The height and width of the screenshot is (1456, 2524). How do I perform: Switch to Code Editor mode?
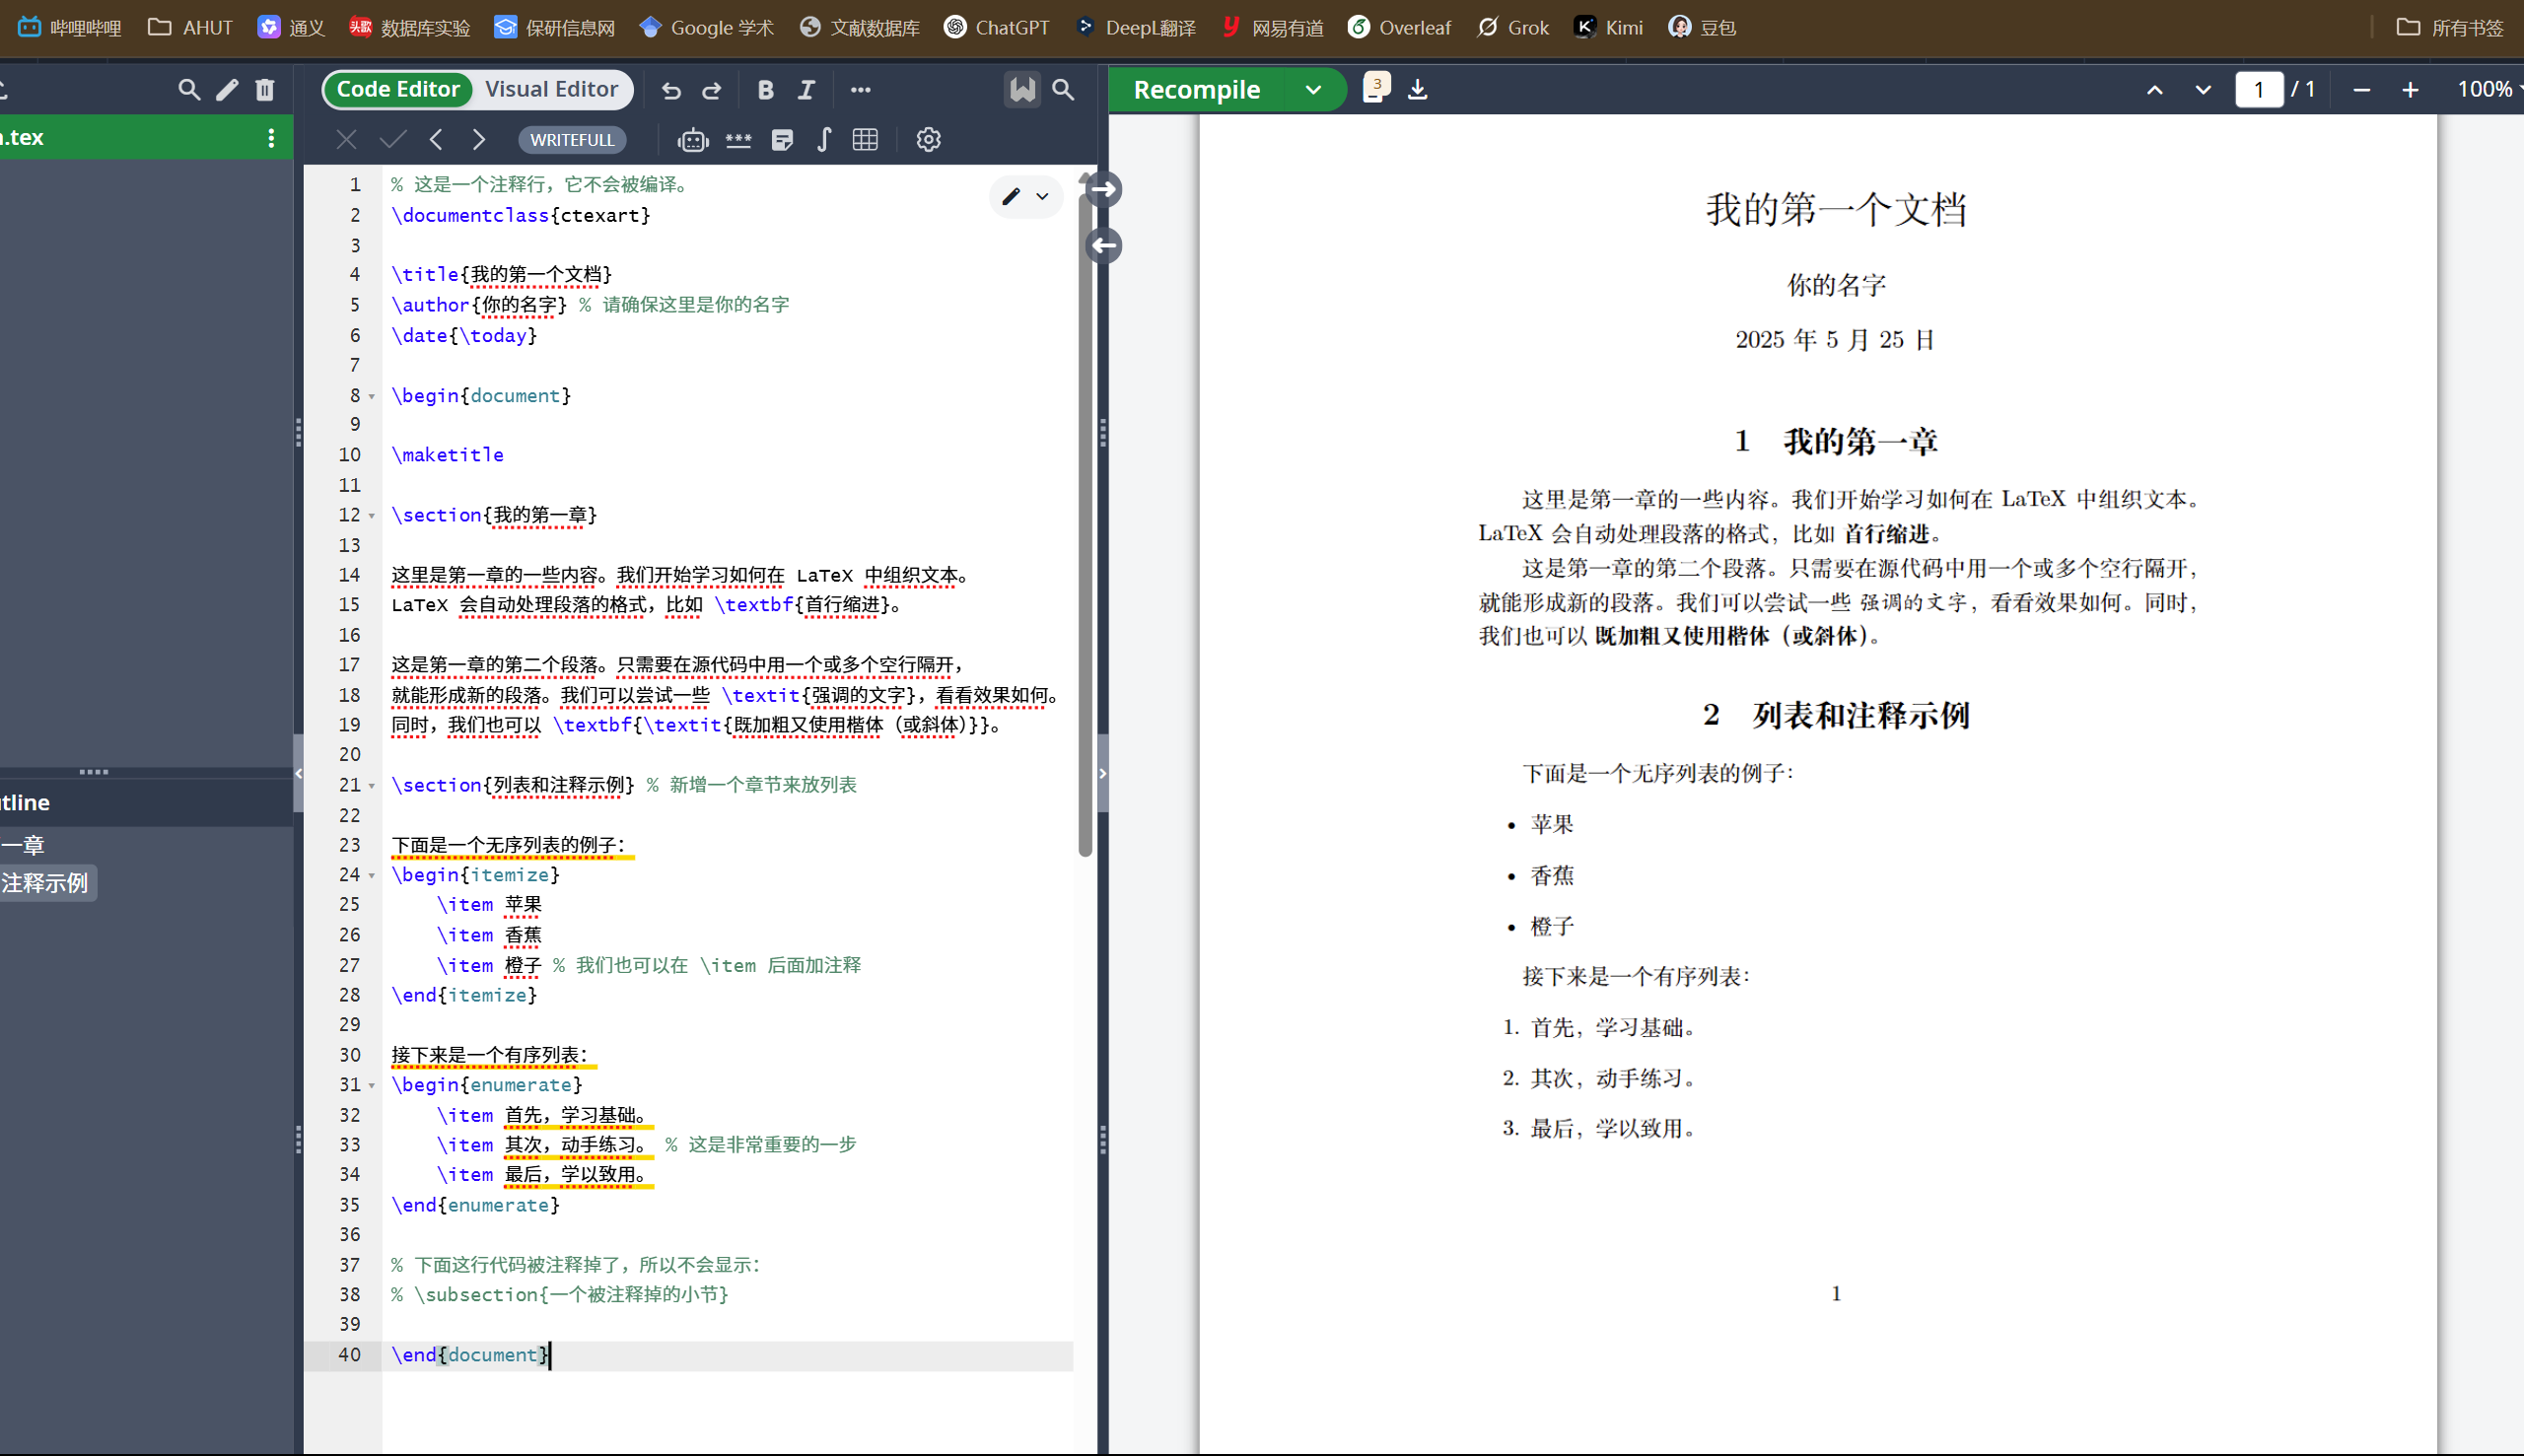[398, 89]
